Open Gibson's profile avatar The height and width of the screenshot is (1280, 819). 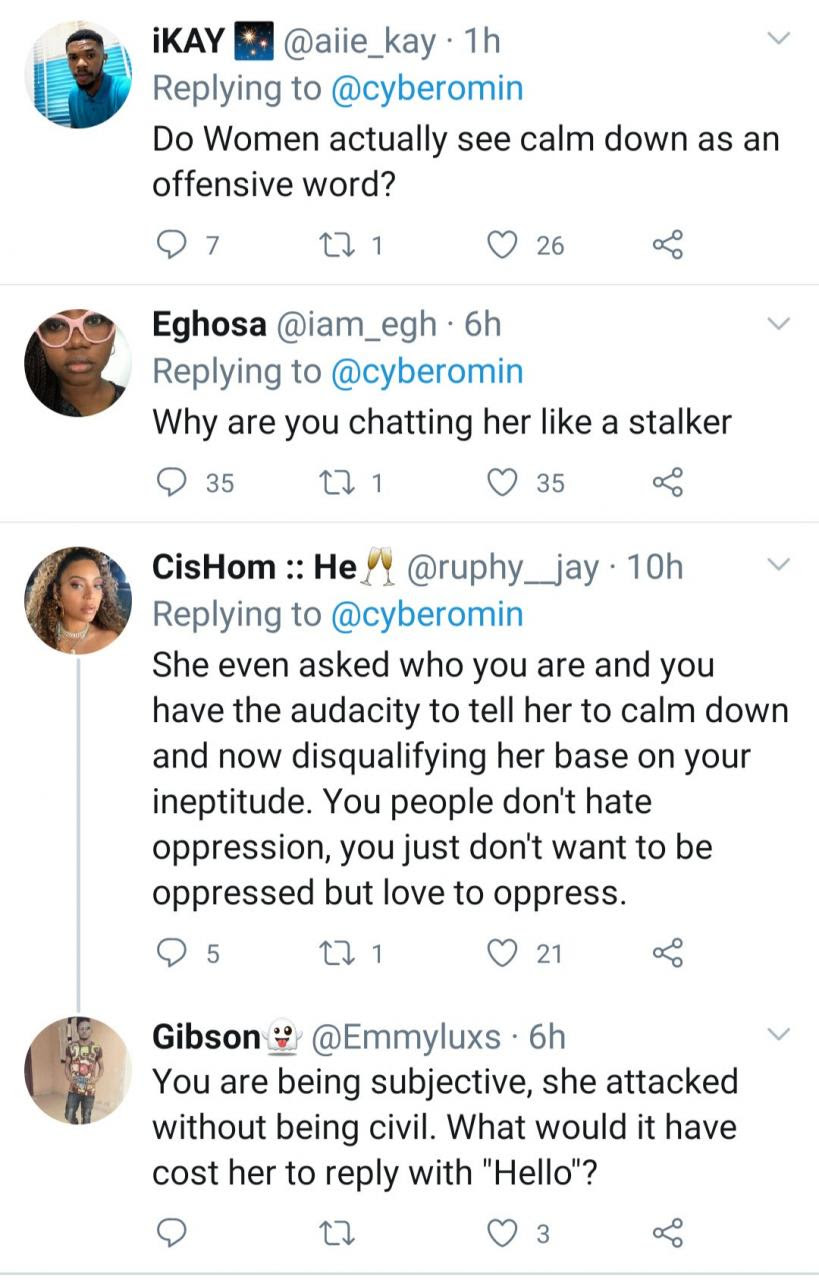(x=77, y=1070)
